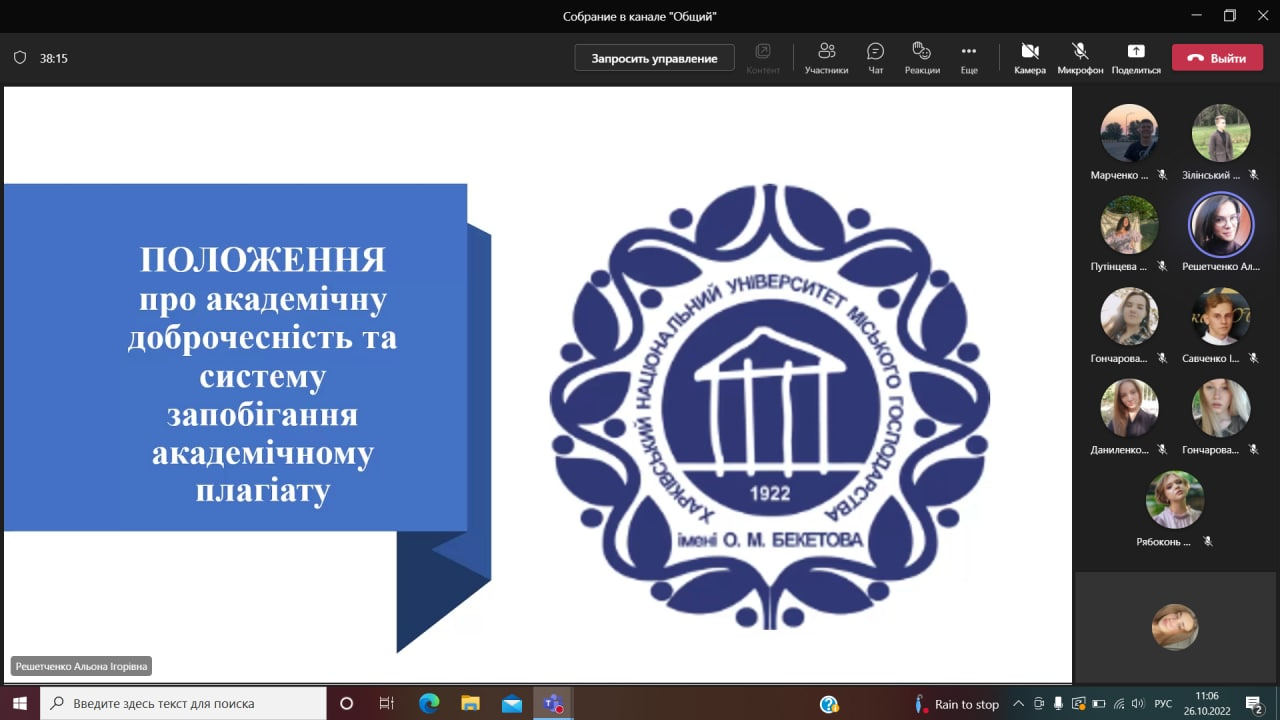Click muted mic icon next to Рябоконь
The image size is (1280, 720).
click(1208, 541)
